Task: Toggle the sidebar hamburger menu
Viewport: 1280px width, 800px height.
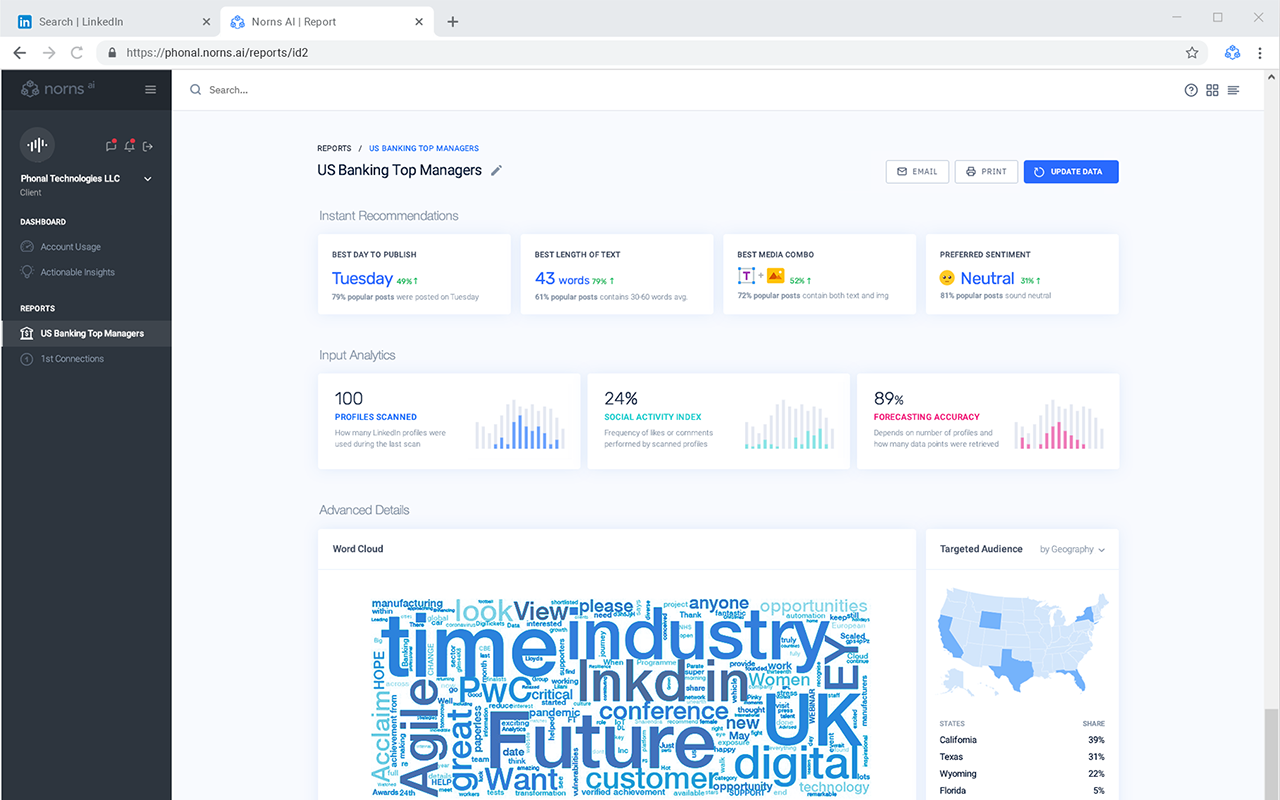Action: coord(151,90)
